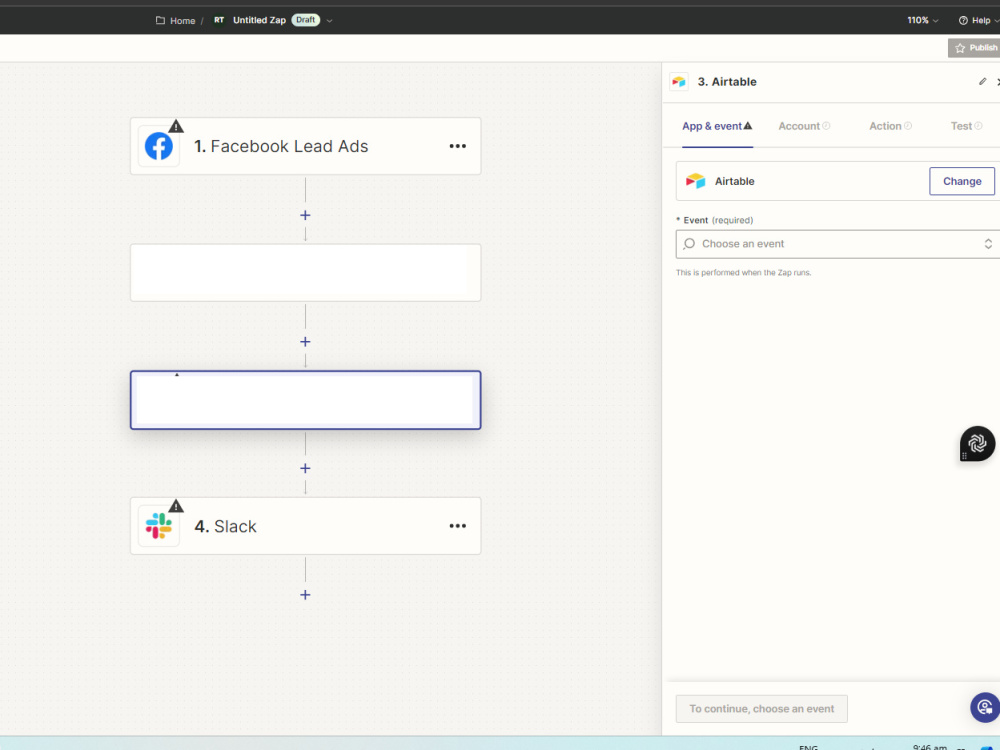Click the RT workspace badge

(x=219, y=20)
